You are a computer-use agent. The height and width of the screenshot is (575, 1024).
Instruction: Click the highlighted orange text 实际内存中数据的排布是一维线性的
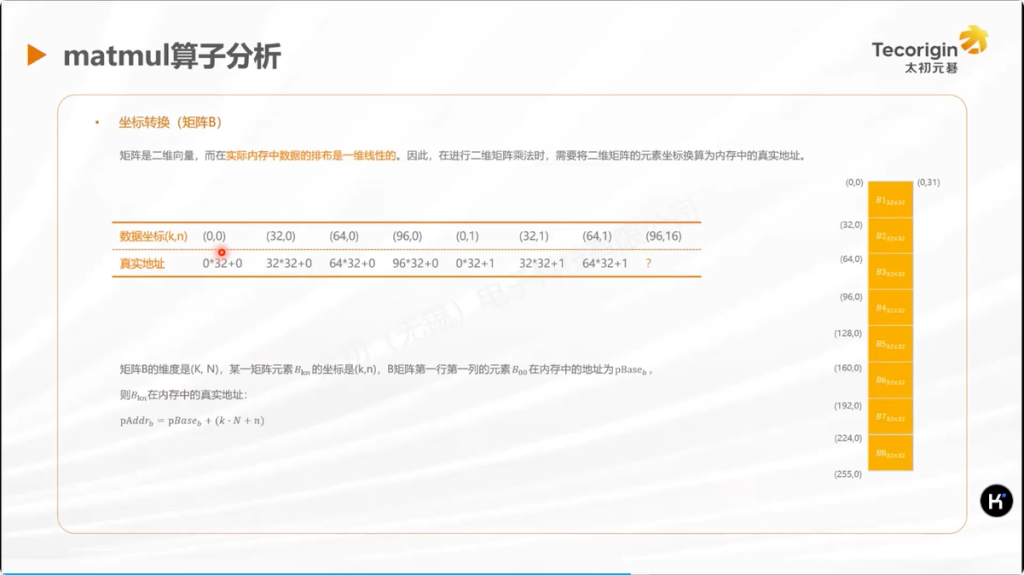tap(311, 156)
